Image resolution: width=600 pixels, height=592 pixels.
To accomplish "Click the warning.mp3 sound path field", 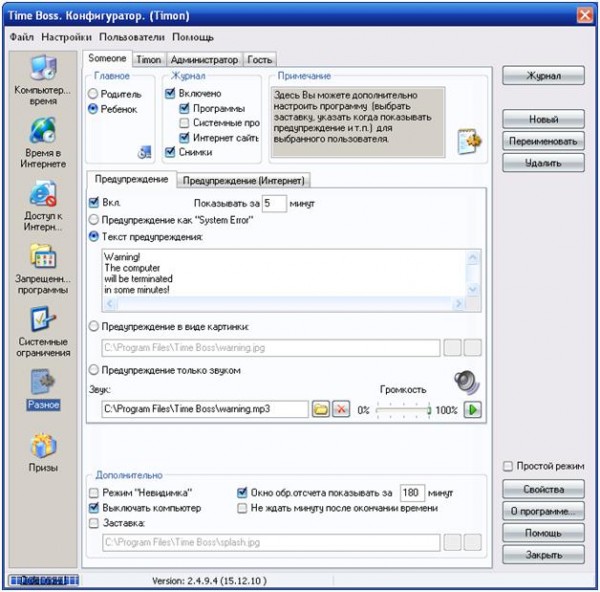I will (205, 409).
